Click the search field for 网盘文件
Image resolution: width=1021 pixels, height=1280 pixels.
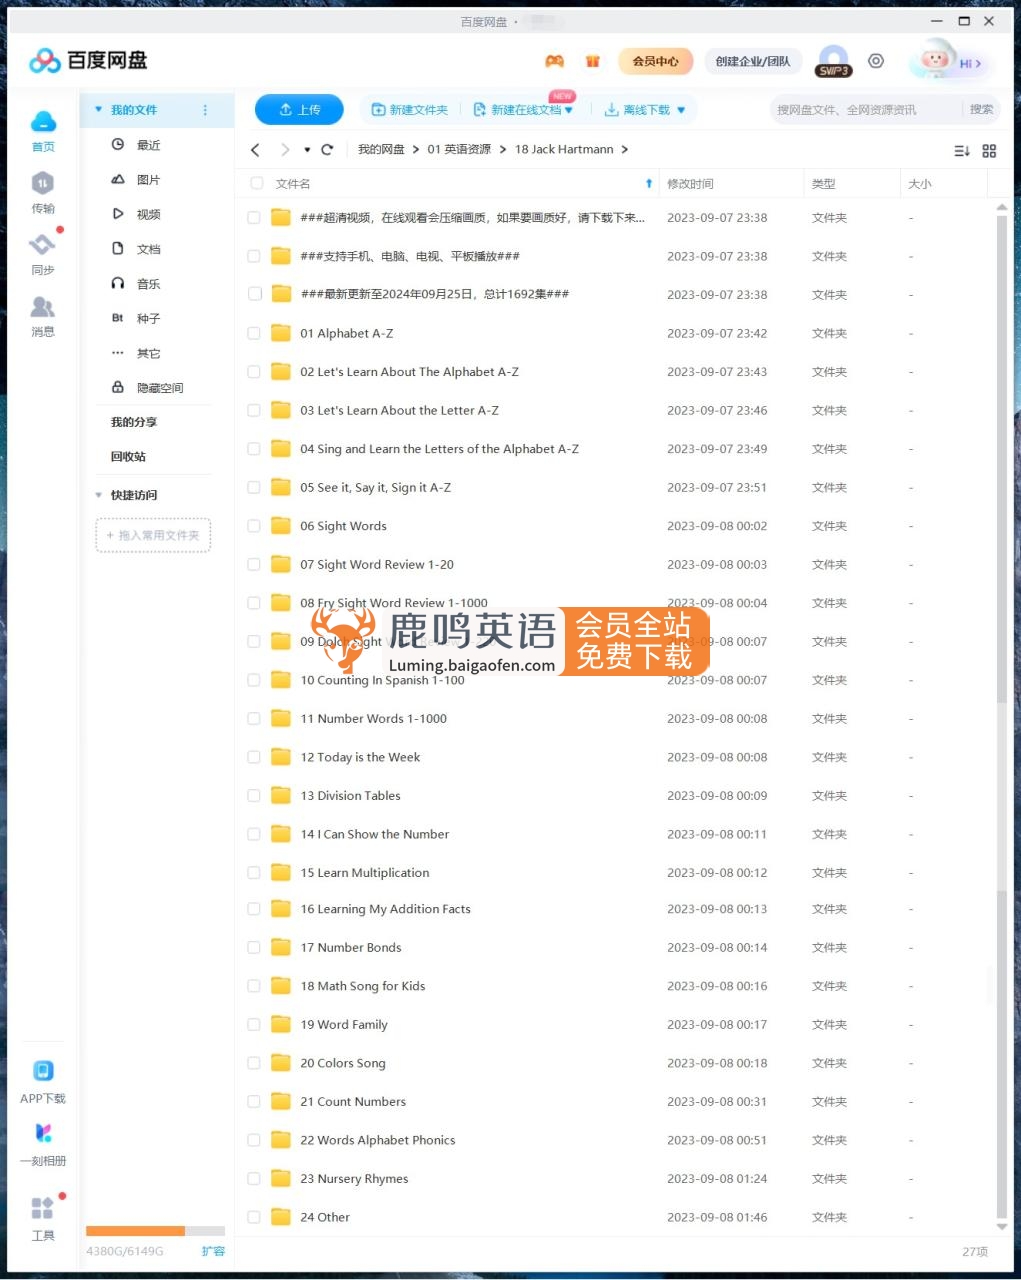point(865,110)
